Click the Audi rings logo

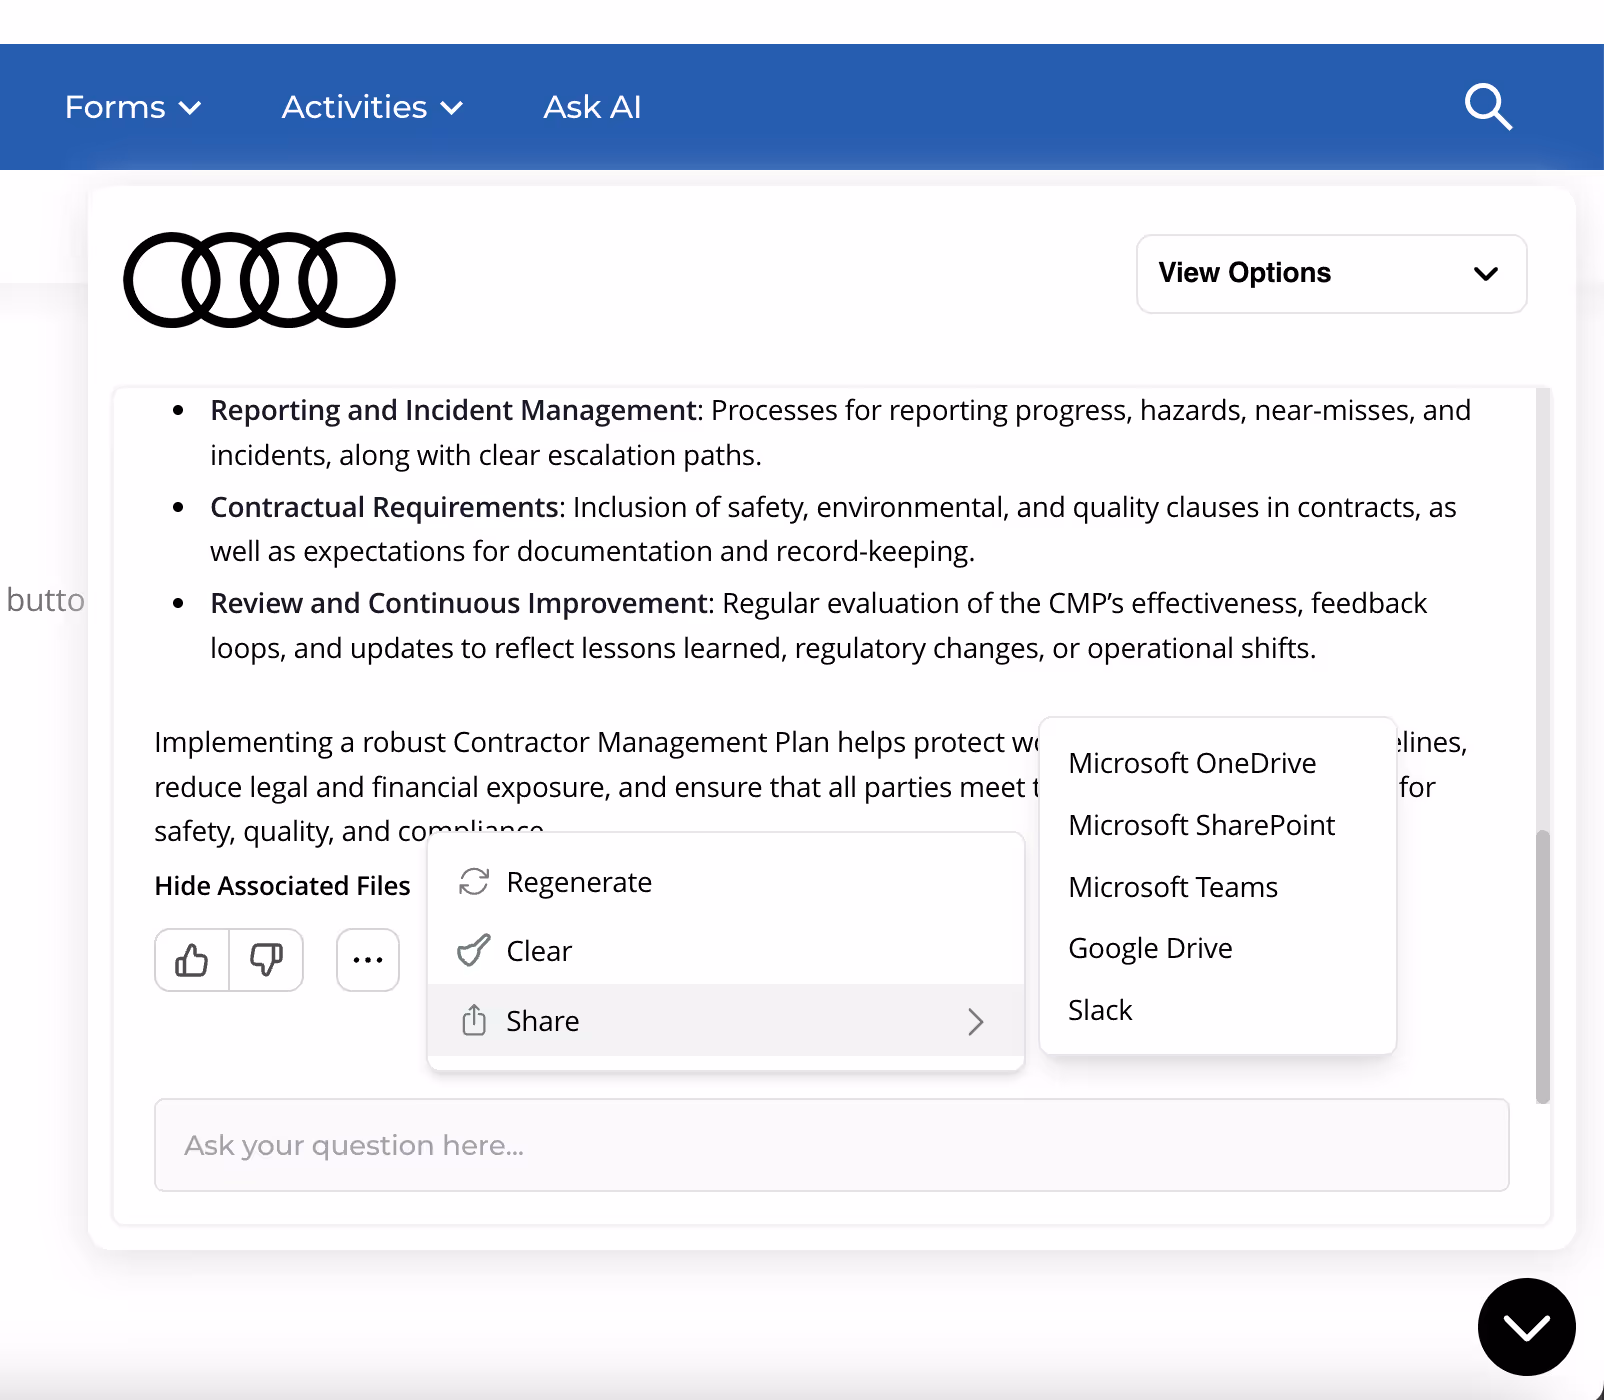[258, 279]
